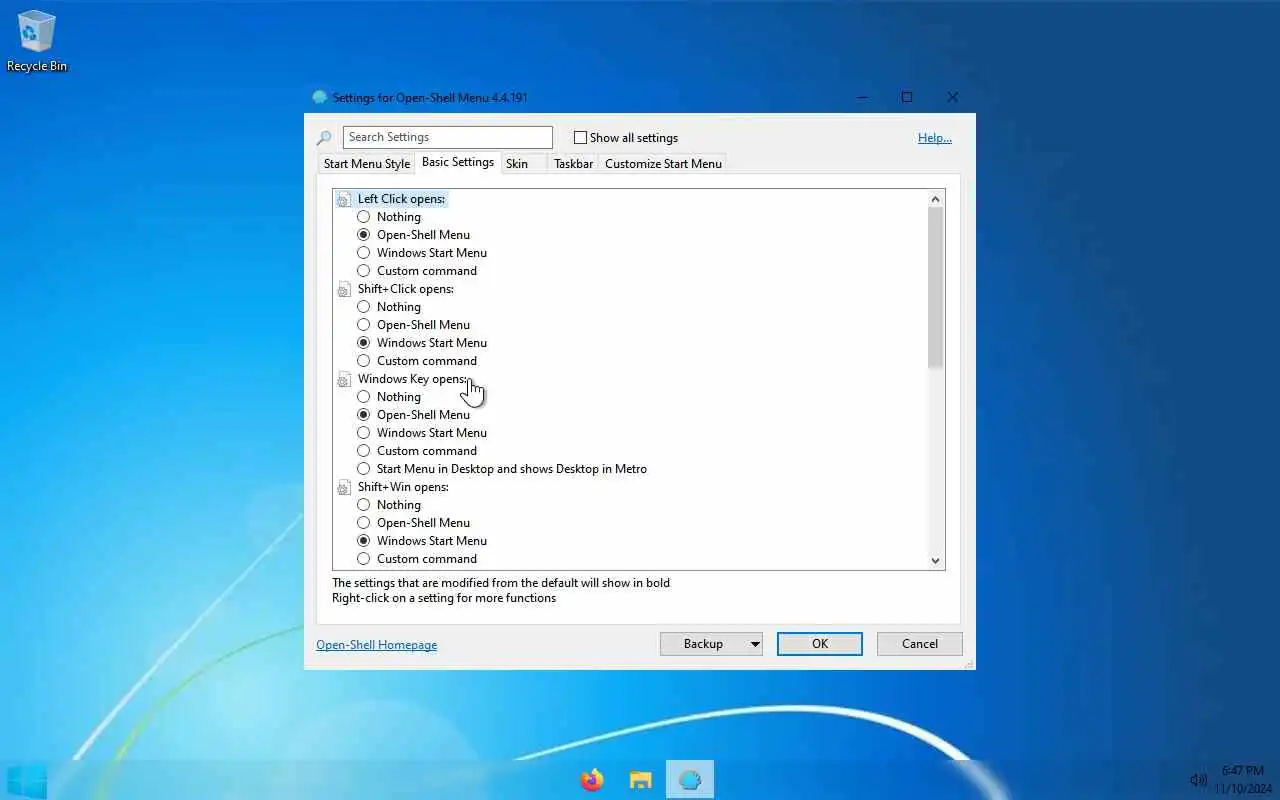Click the OK button
Viewport: 1280px width, 800px height.
820,644
